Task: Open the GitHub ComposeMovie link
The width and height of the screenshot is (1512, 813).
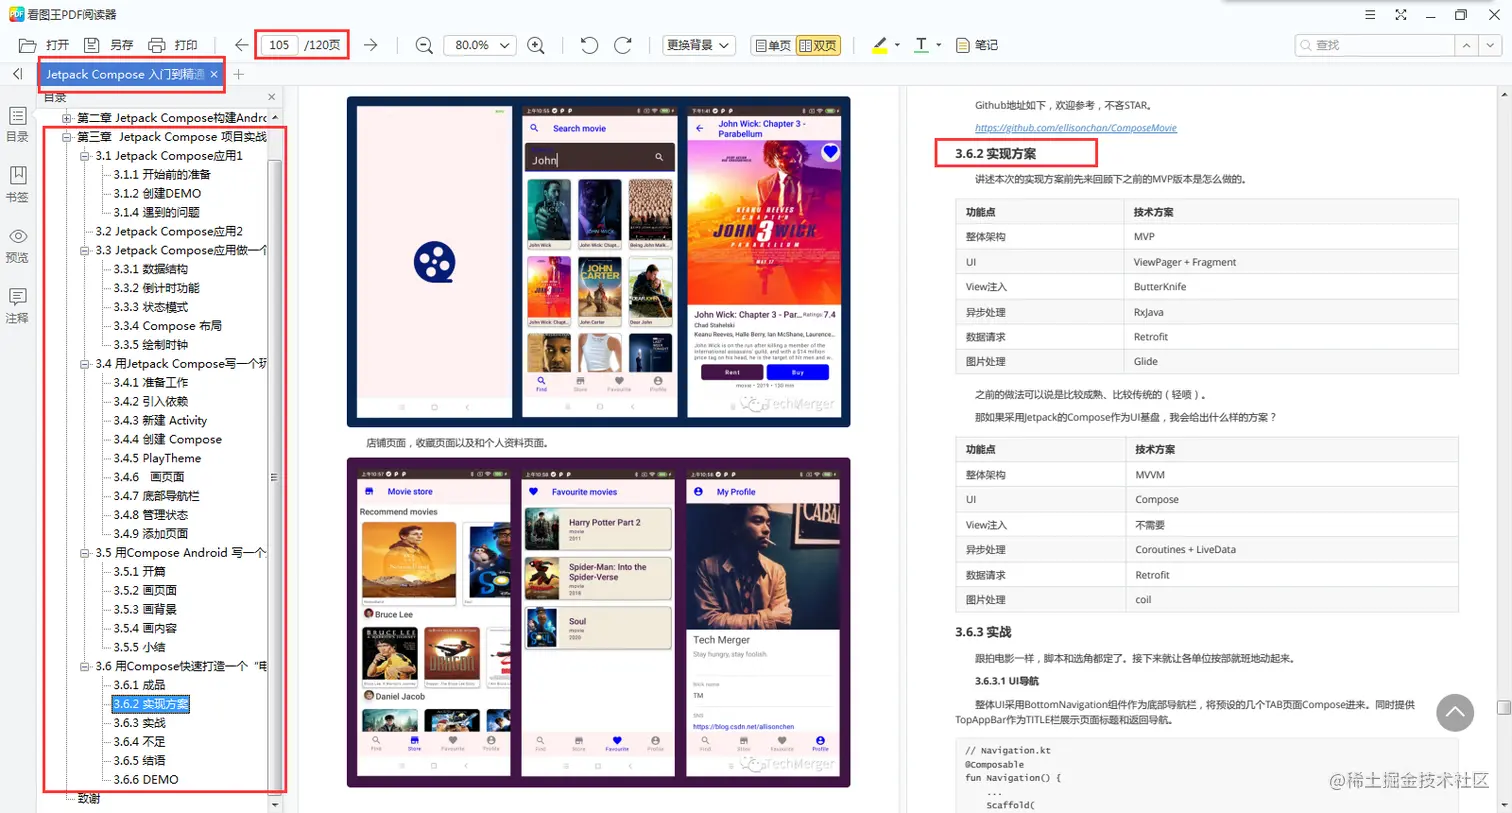Action: pyautogui.click(x=1076, y=128)
